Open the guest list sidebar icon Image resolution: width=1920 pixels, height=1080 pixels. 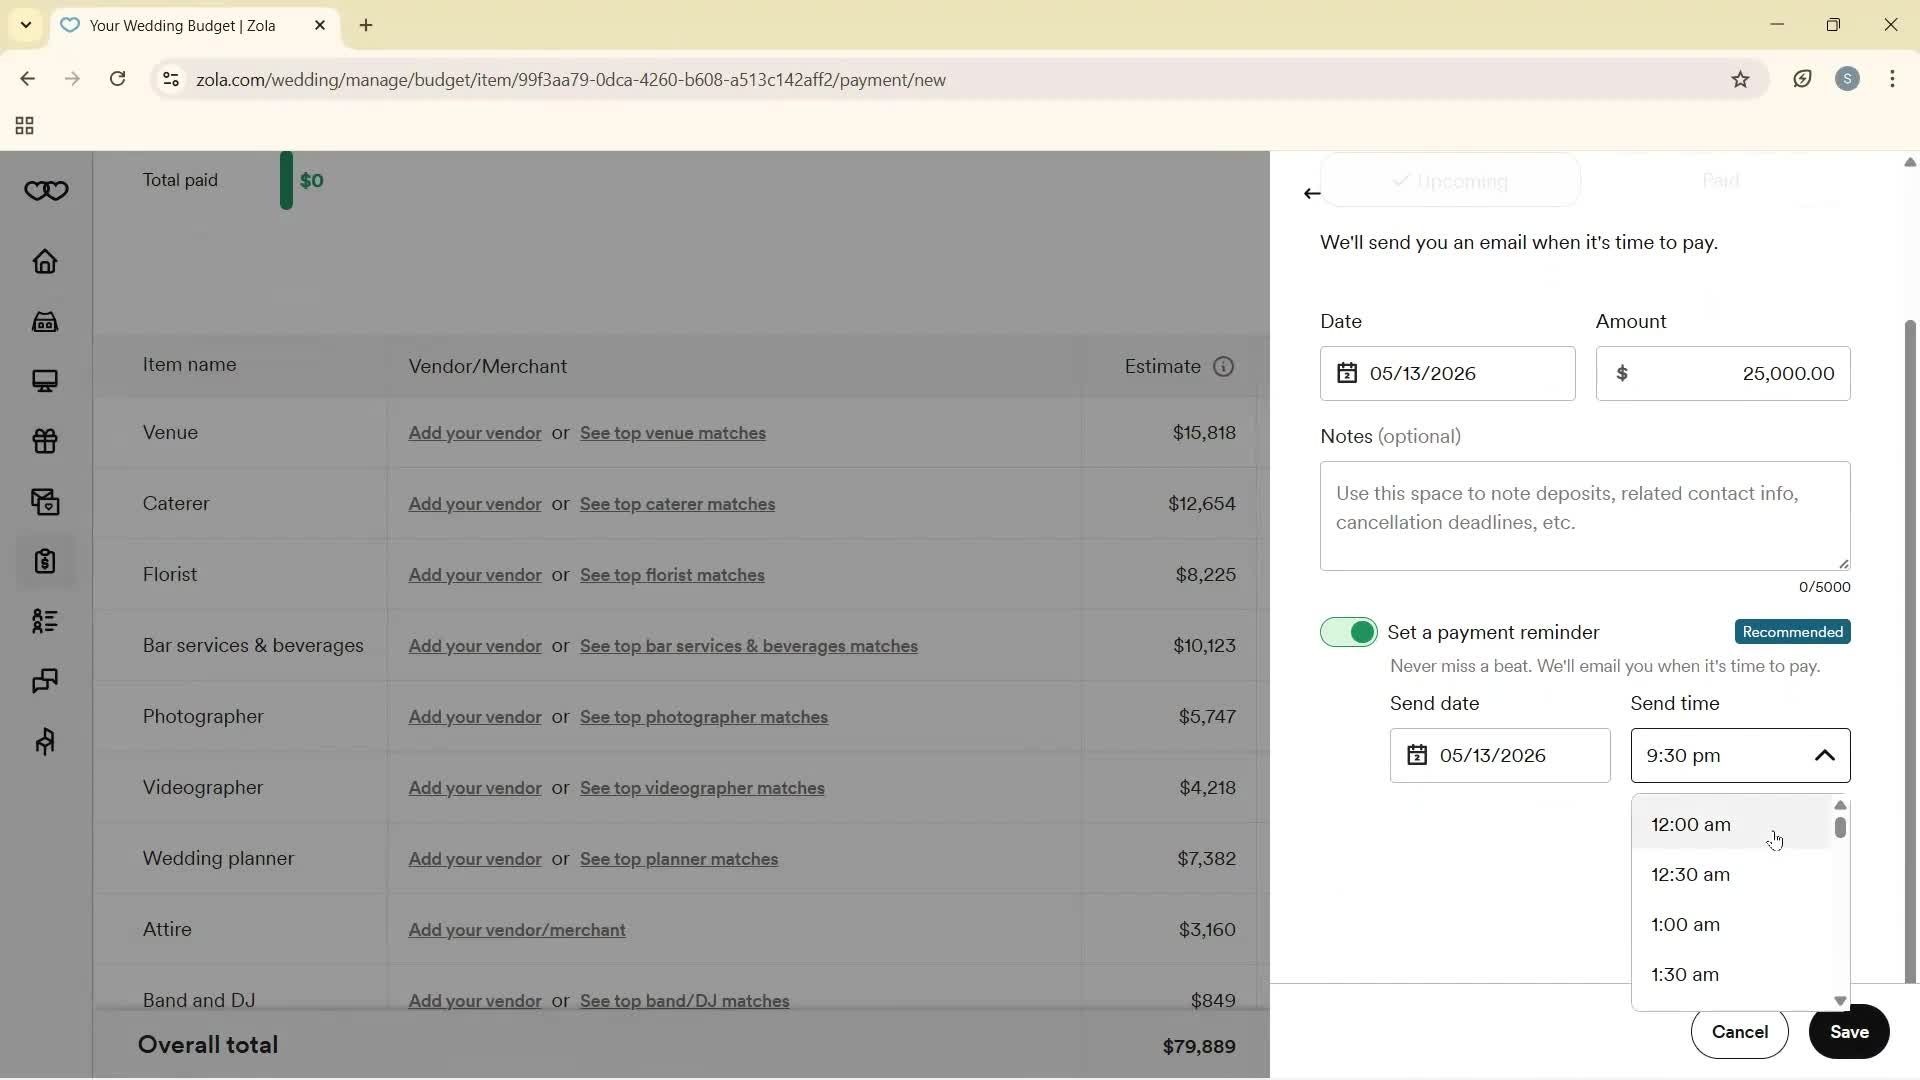coord(45,622)
